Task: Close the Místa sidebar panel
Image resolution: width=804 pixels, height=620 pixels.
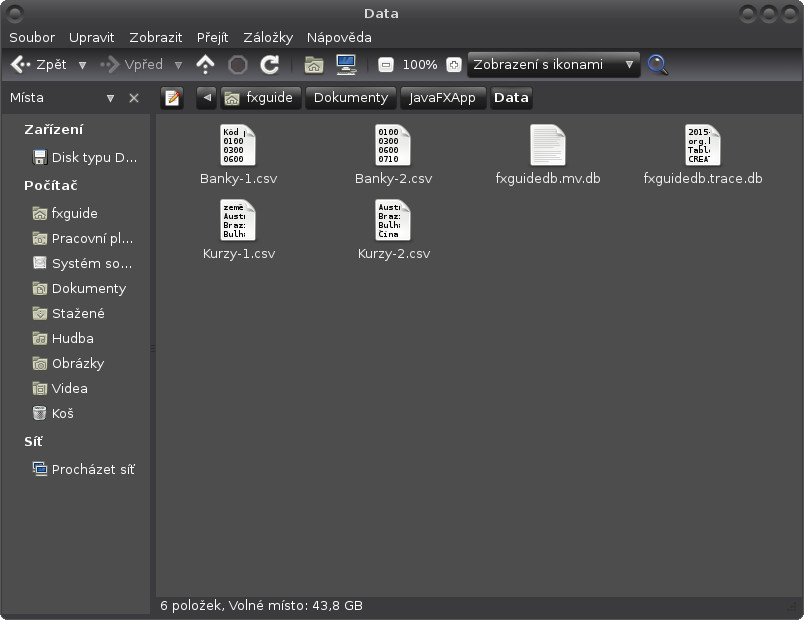Action: (133, 97)
